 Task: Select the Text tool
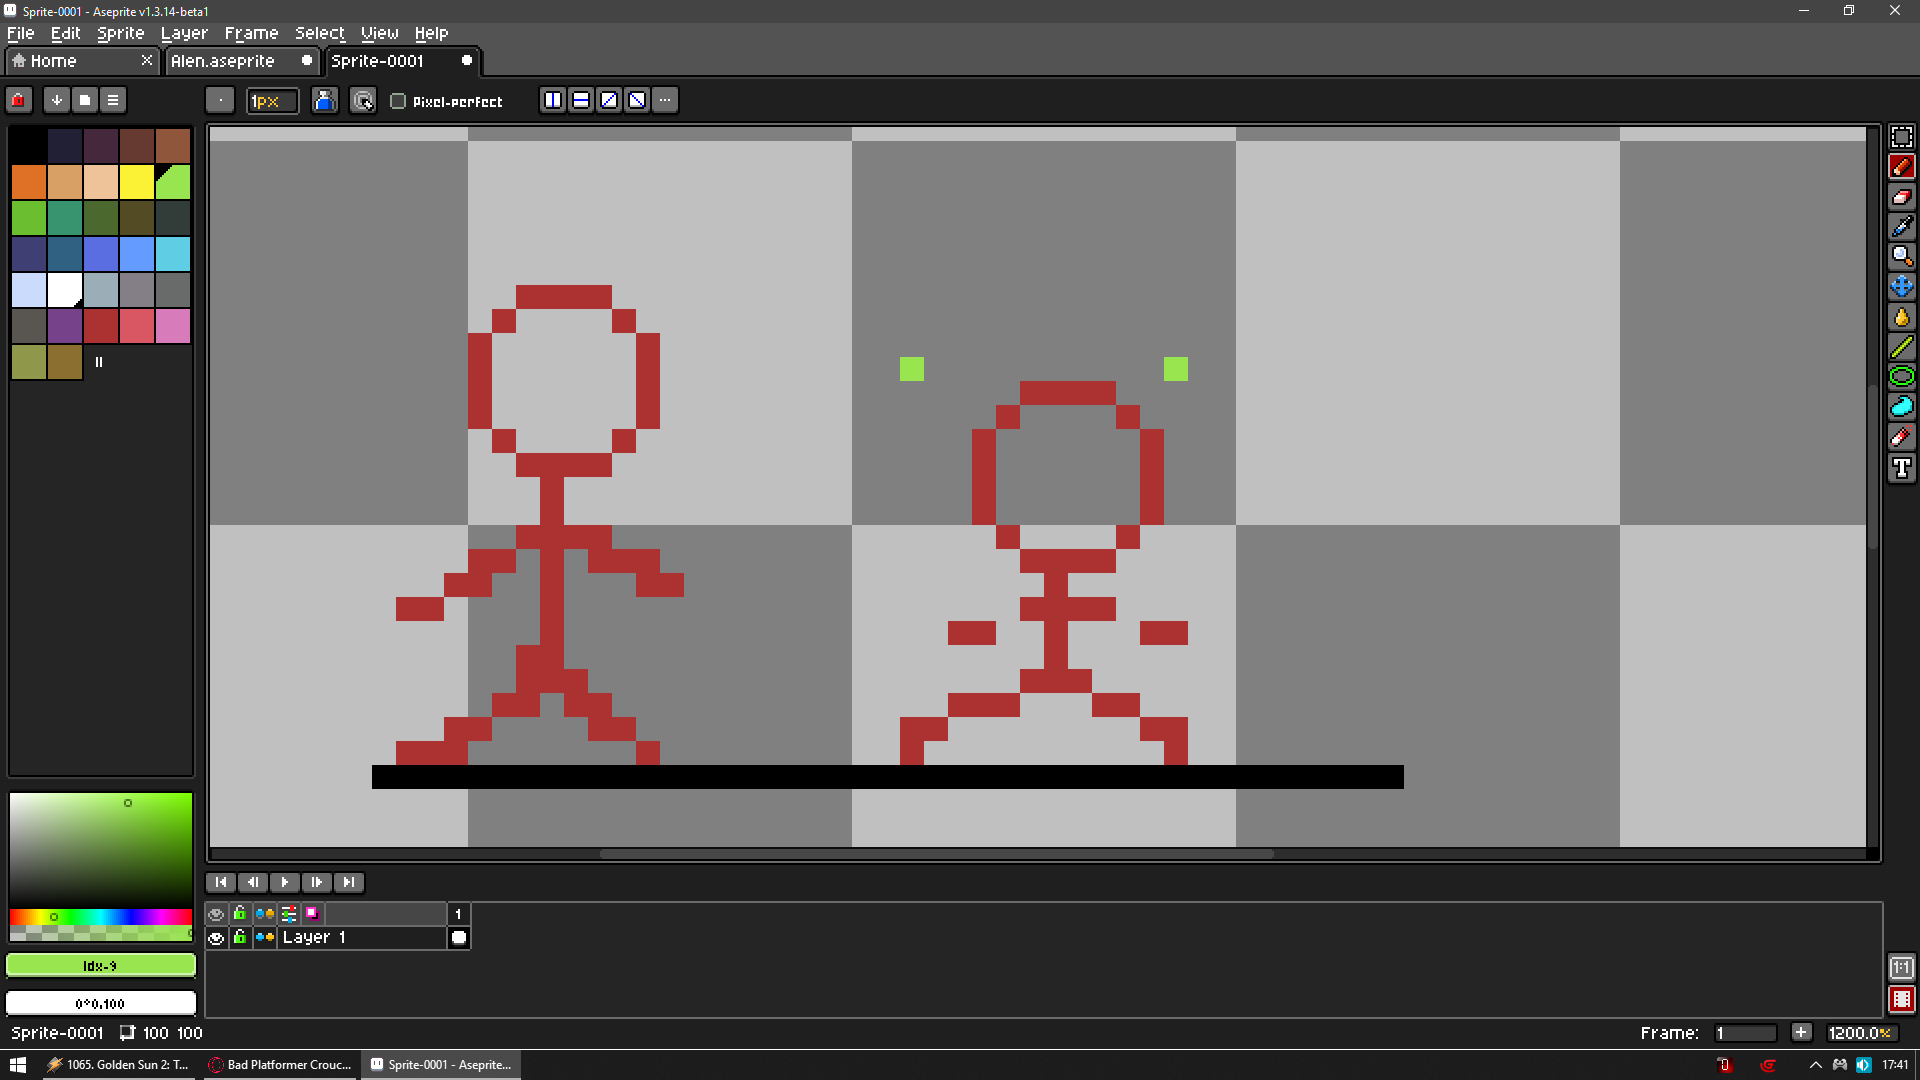tap(1901, 468)
